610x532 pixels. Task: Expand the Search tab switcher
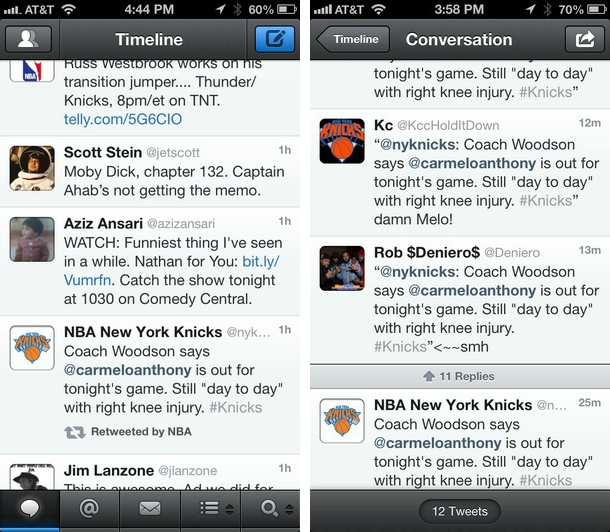273,508
